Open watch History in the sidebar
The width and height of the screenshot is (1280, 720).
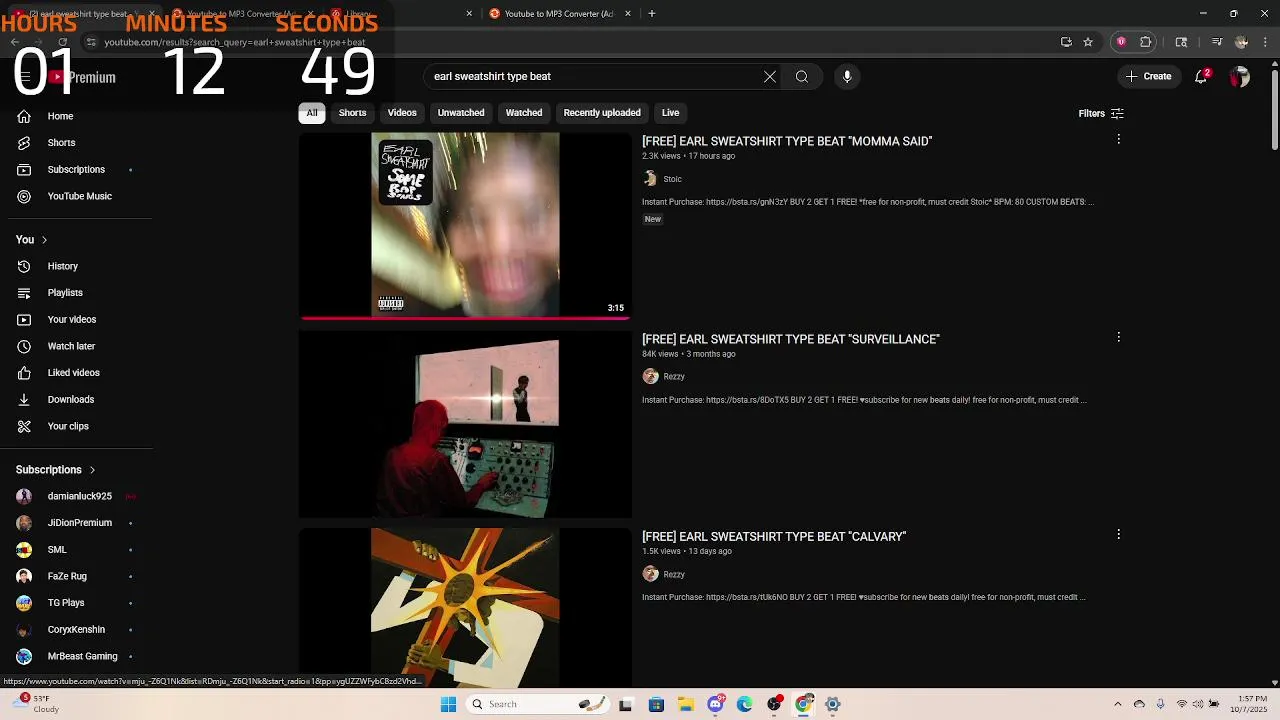(x=62, y=266)
